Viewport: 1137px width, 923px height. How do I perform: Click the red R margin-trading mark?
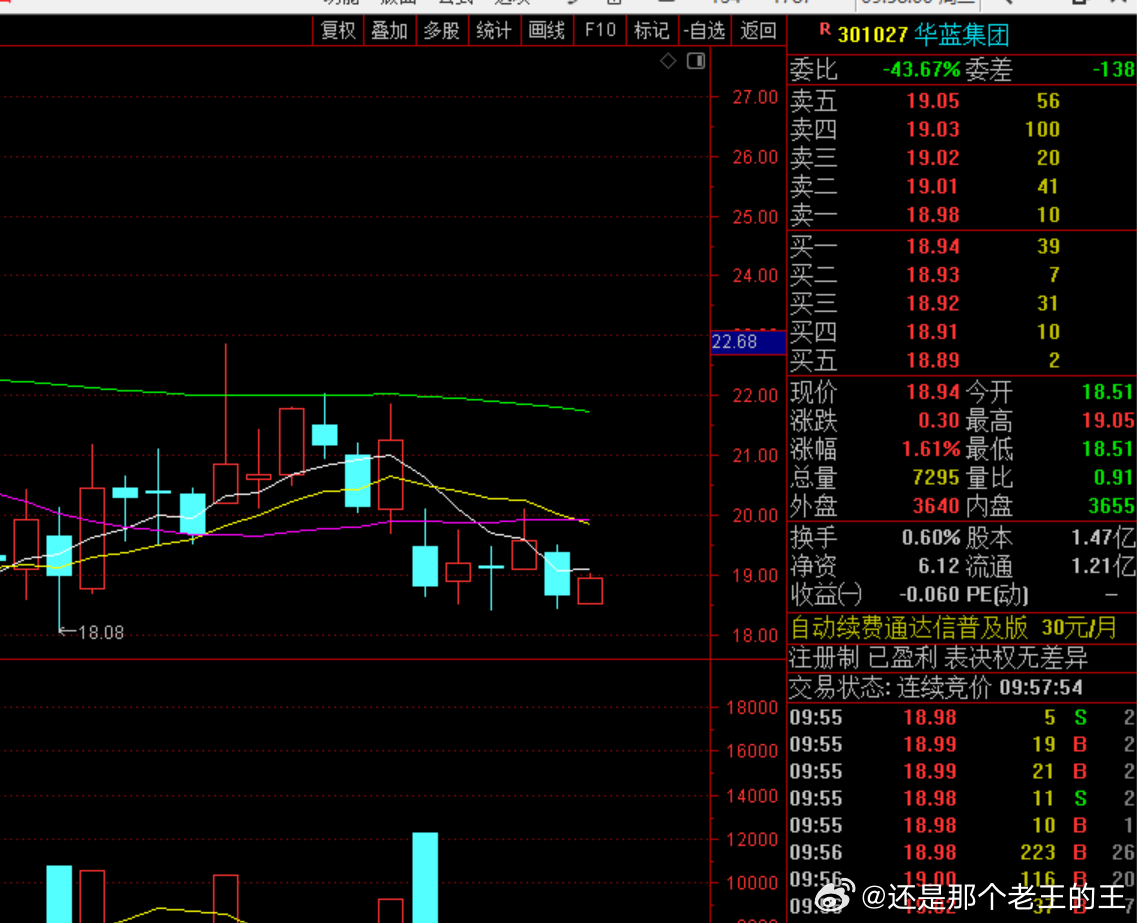click(x=824, y=29)
